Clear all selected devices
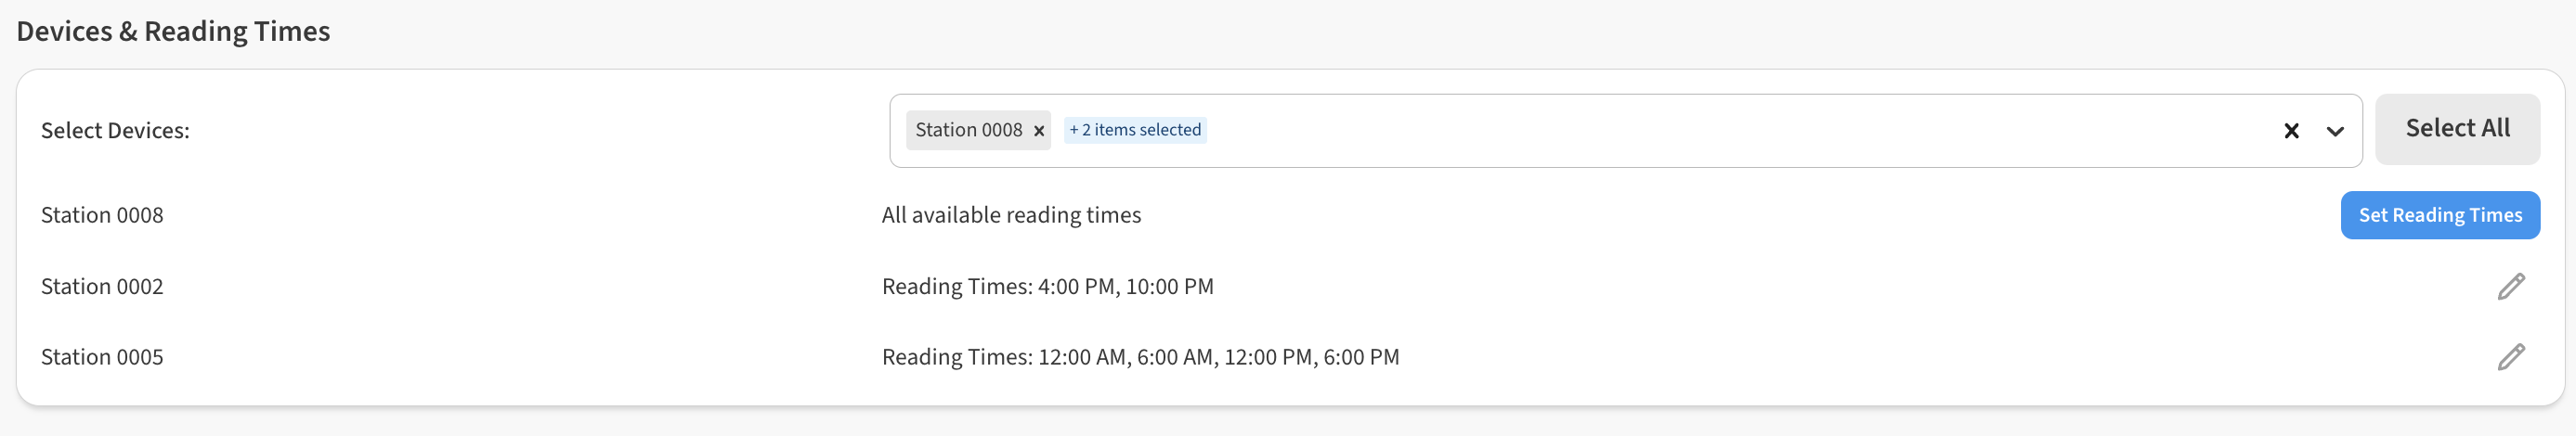Image resolution: width=2576 pixels, height=436 pixels. point(2291,131)
